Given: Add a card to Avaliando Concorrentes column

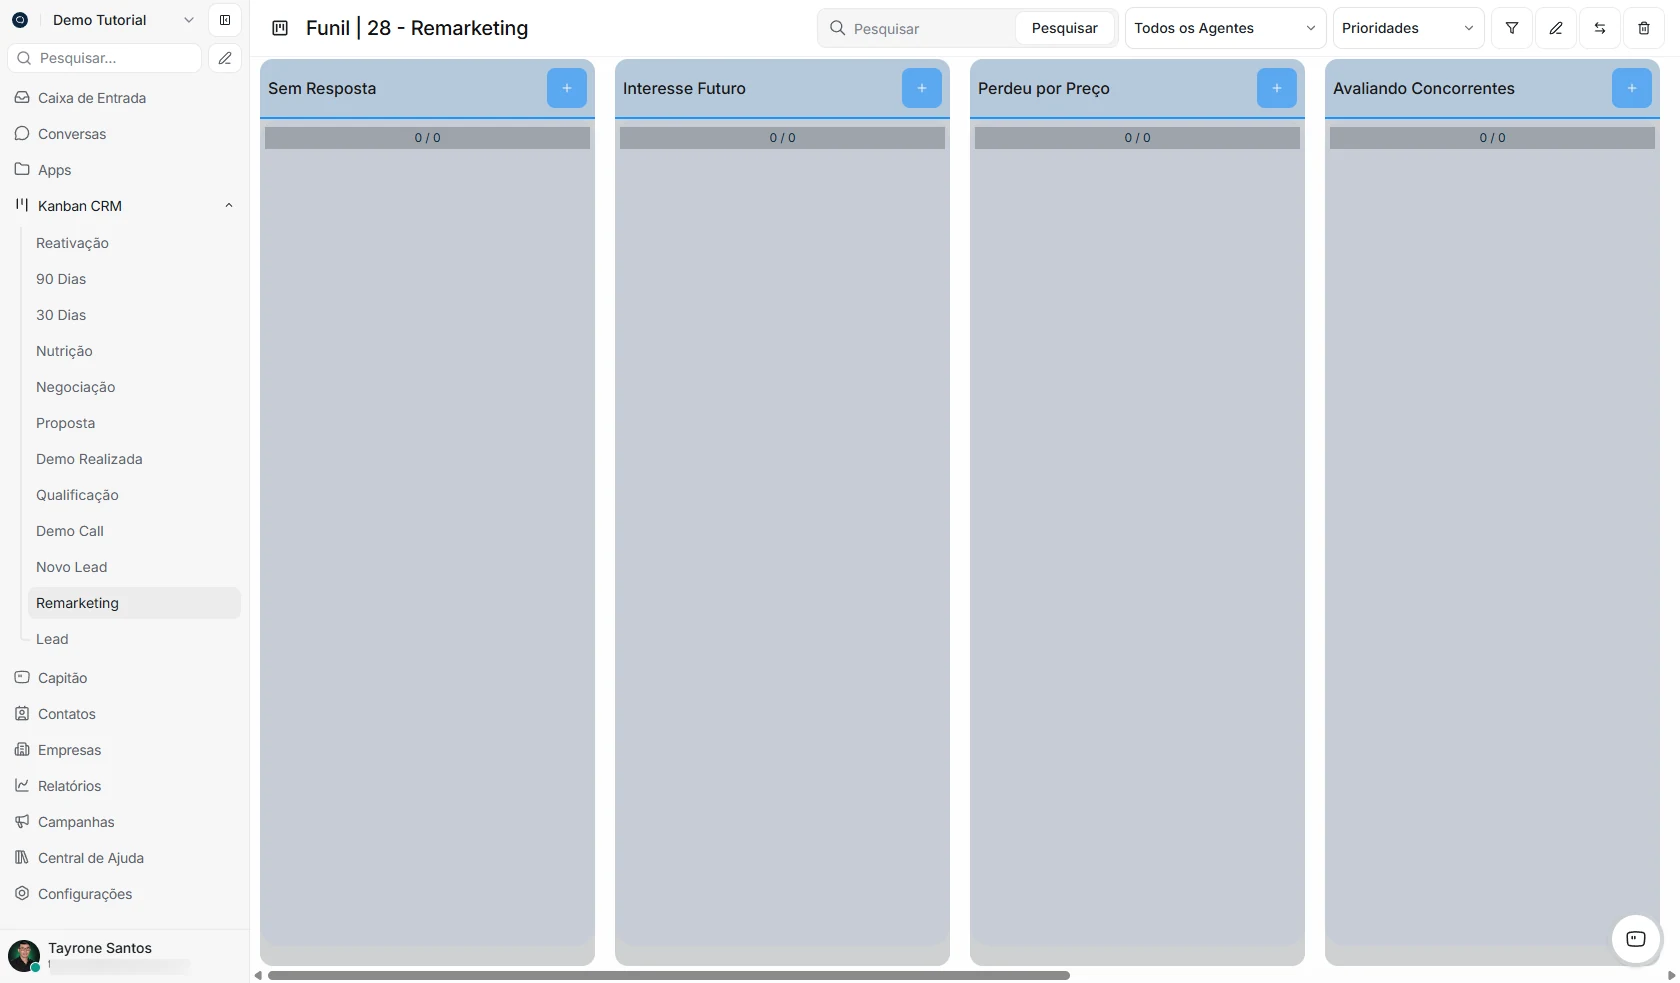Looking at the screenshot, I should tap(1631, 88).
